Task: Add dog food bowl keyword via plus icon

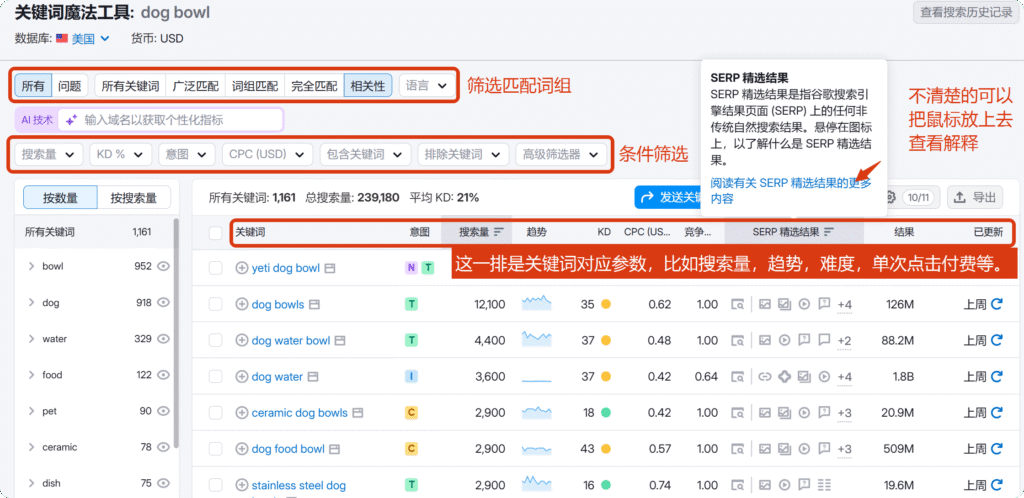Action: point(242,449)
